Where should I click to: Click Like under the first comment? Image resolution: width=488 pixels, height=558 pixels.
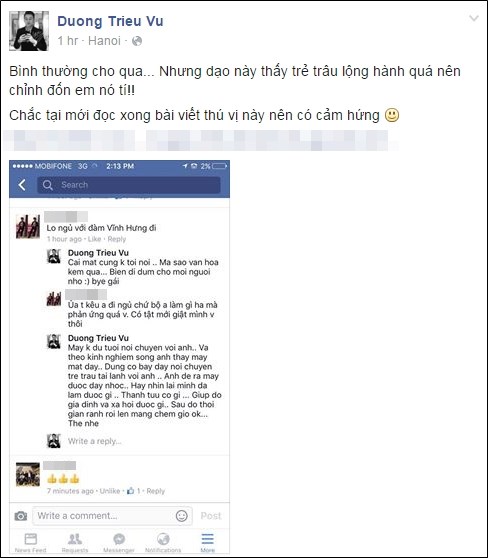pos(94,239)
